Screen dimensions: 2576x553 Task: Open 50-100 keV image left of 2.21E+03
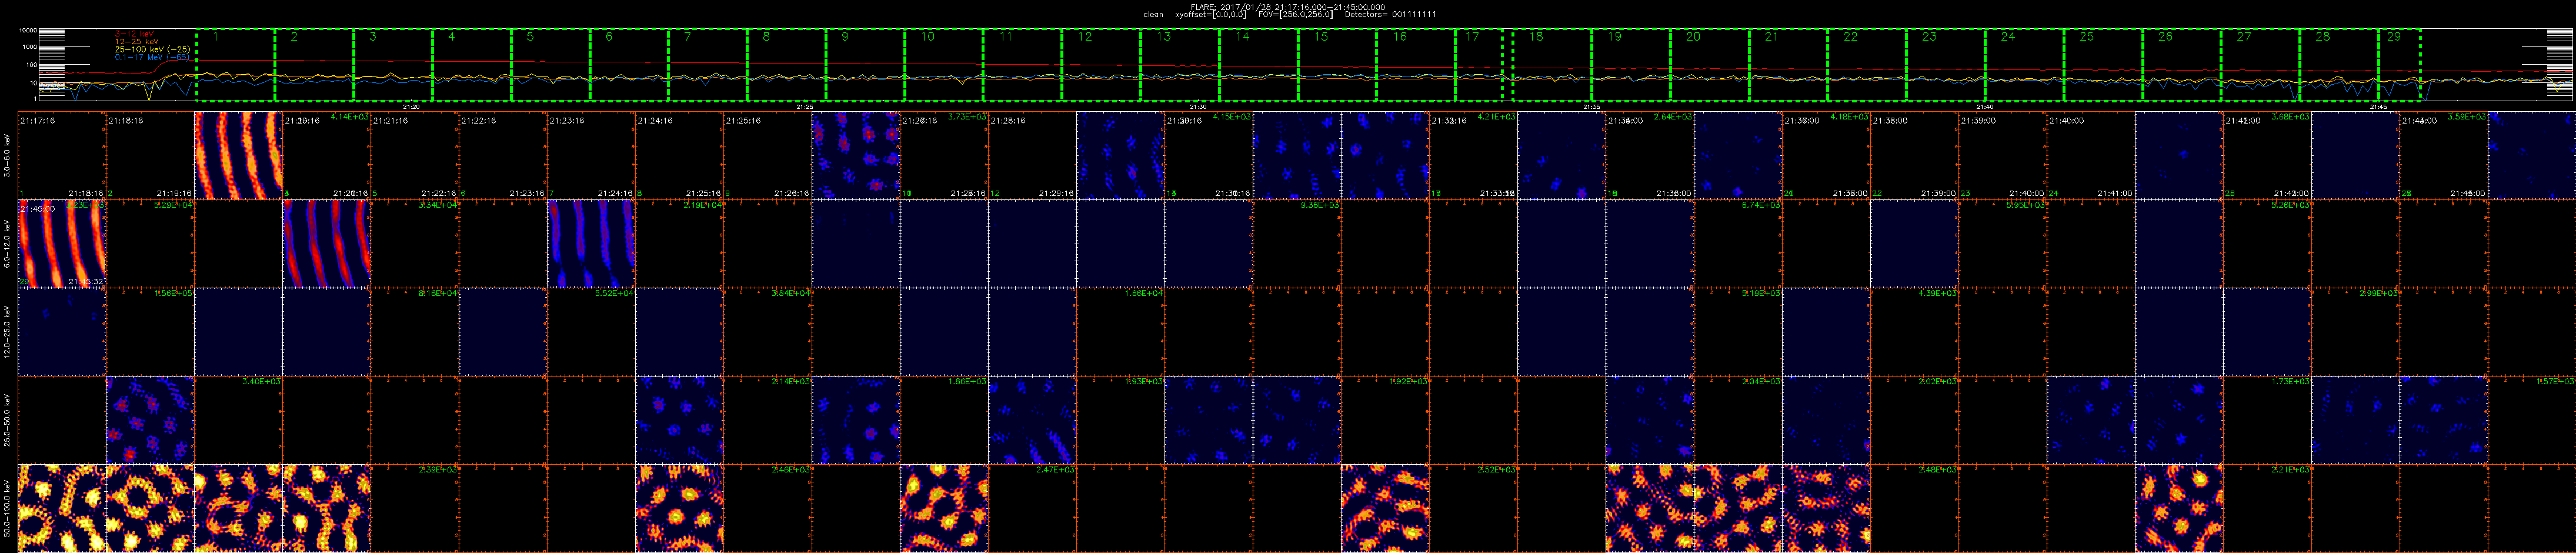[2179, 508]
